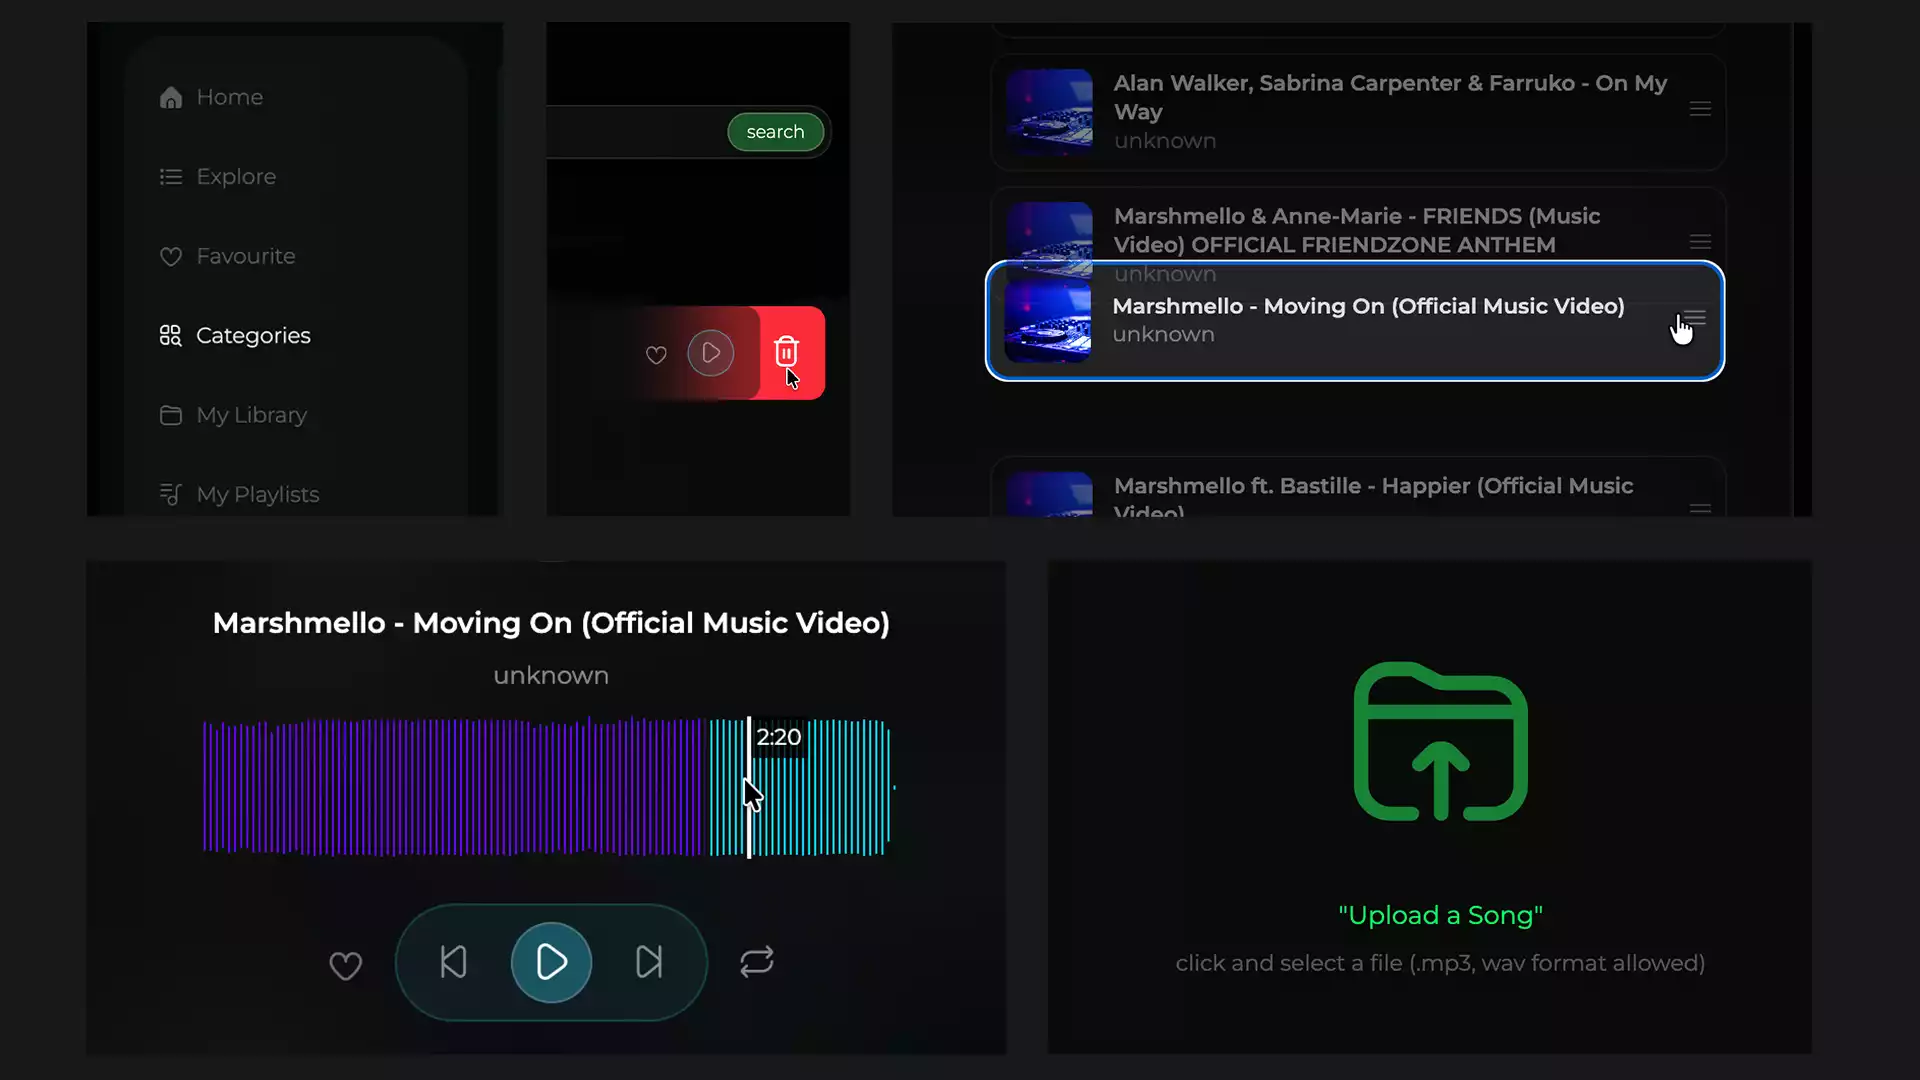Click the My Library folder icon
The image size is (1920, 1080).
pyautogui.click(x=171, y=415)
